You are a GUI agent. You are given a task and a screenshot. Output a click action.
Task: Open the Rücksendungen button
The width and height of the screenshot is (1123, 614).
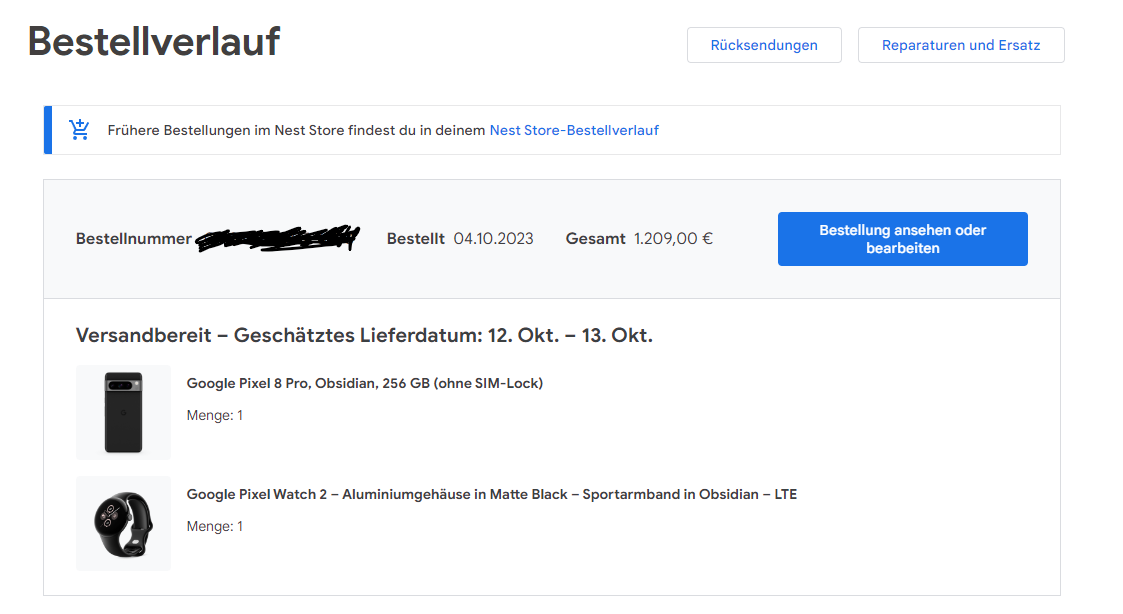point(764,45)
